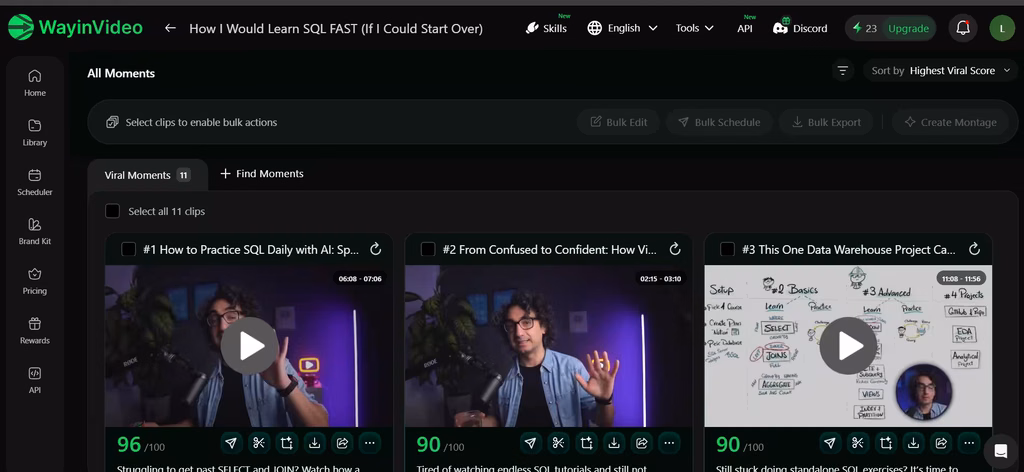Play clip #3 whiteboard video

848,346
